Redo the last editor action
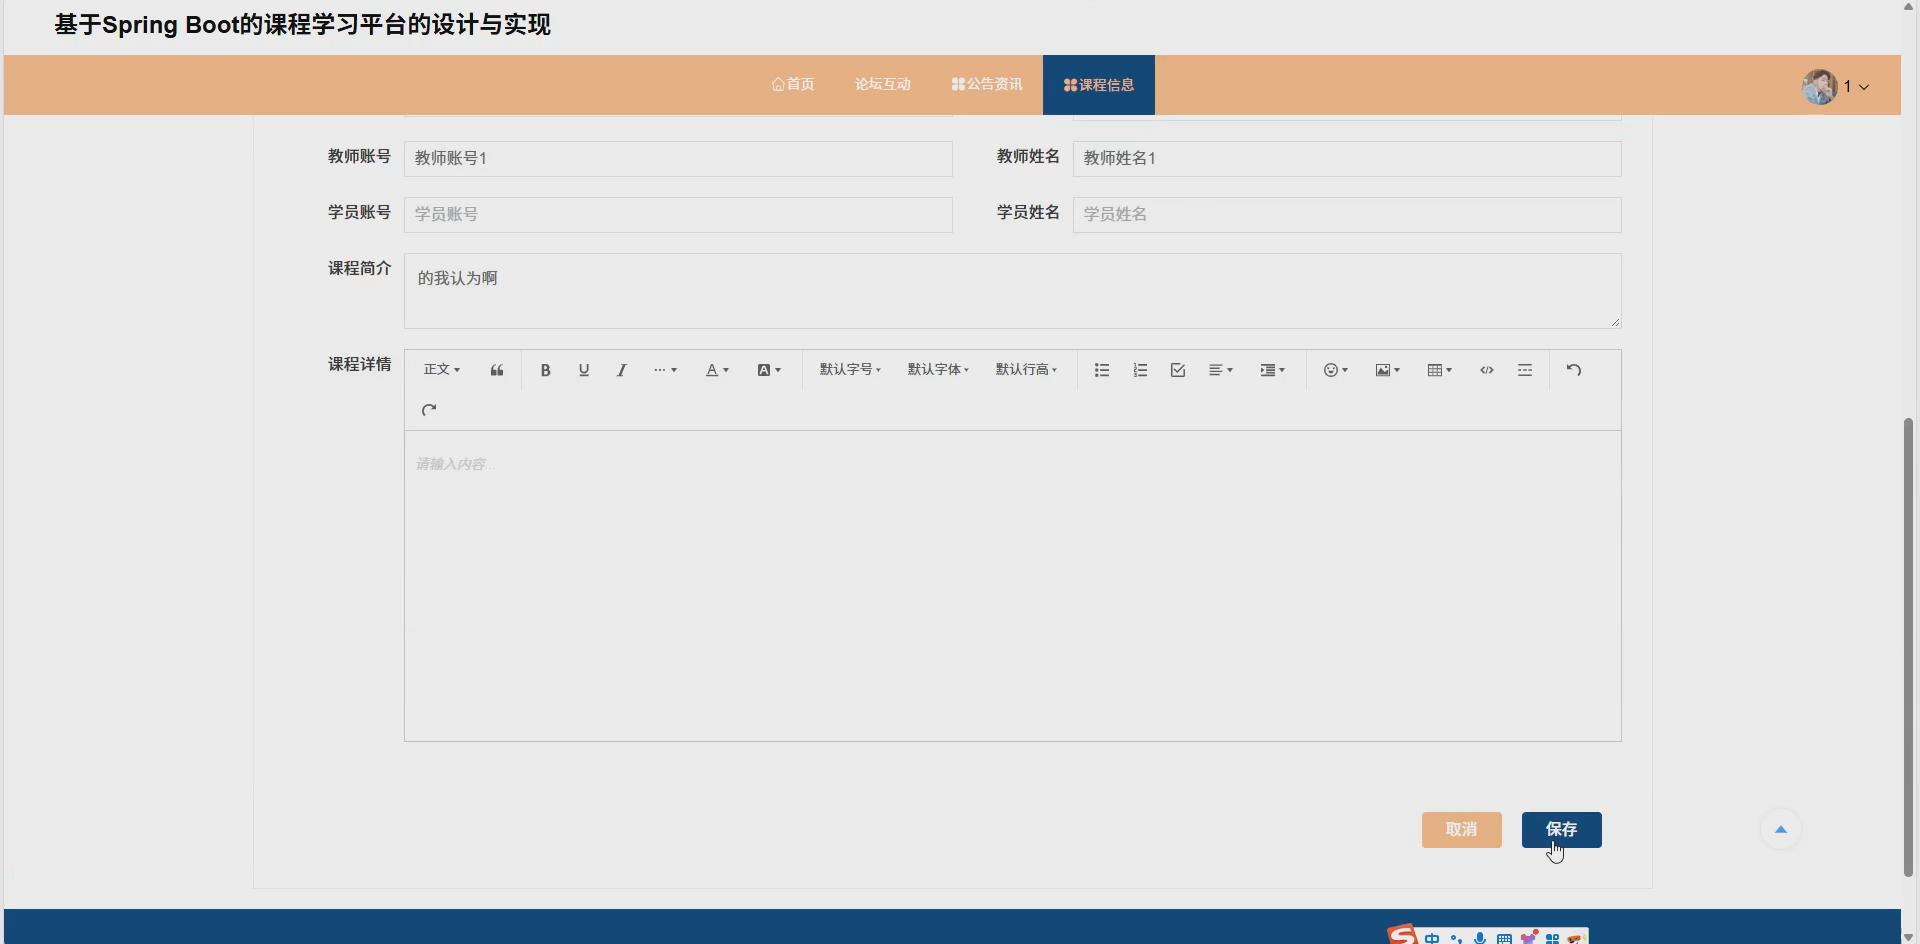1920x944 pixels. [x=429, y=409]
